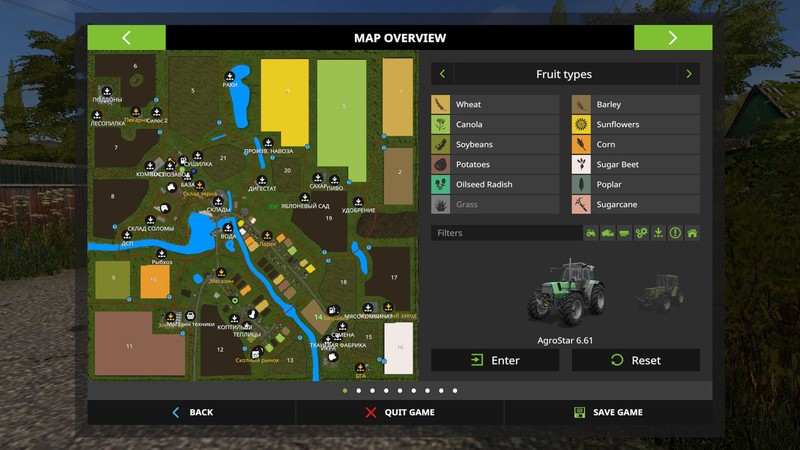
Task: Toggle Wheat fruit type display
Action: (495, 105)
